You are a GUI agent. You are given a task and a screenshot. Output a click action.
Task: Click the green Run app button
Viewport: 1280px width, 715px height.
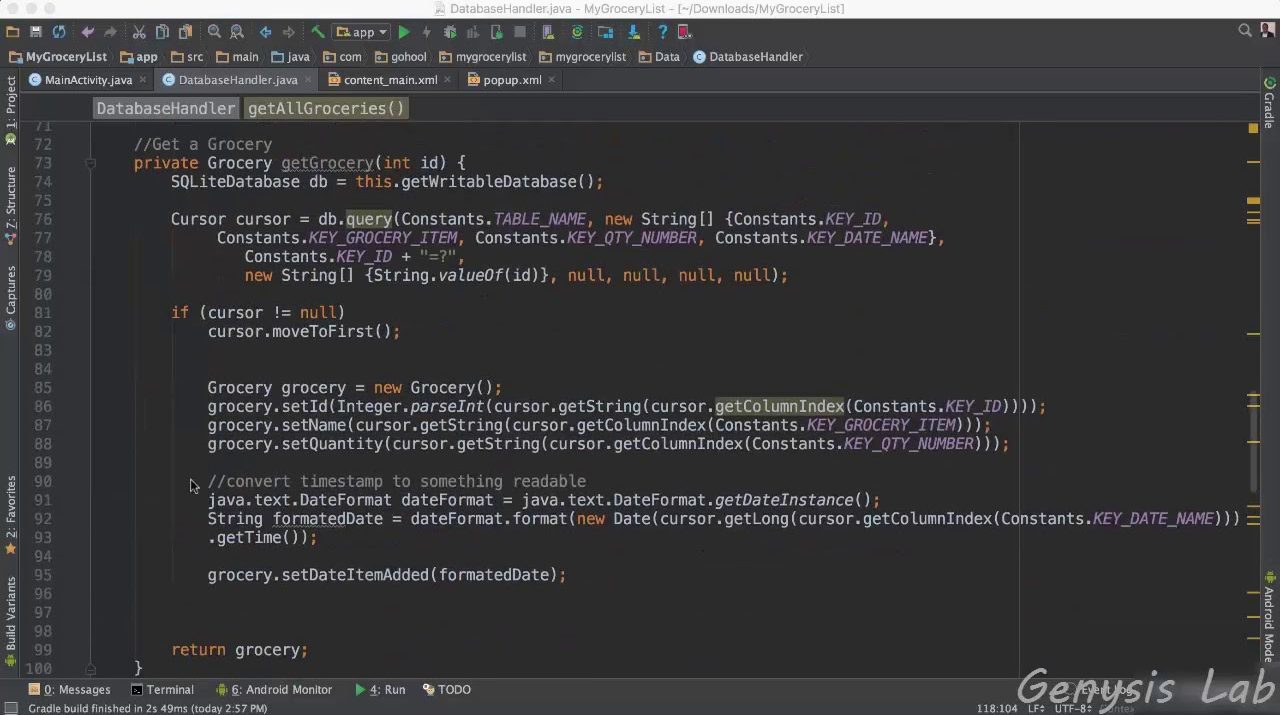point(404,32)
